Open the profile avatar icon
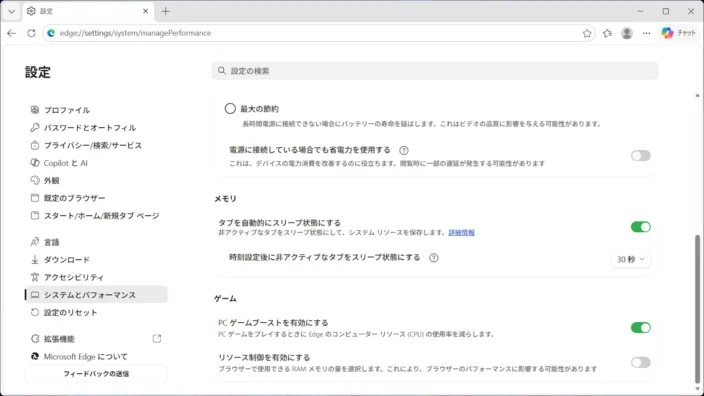Viewport: 704px width, 396px height. pos(627,33)
